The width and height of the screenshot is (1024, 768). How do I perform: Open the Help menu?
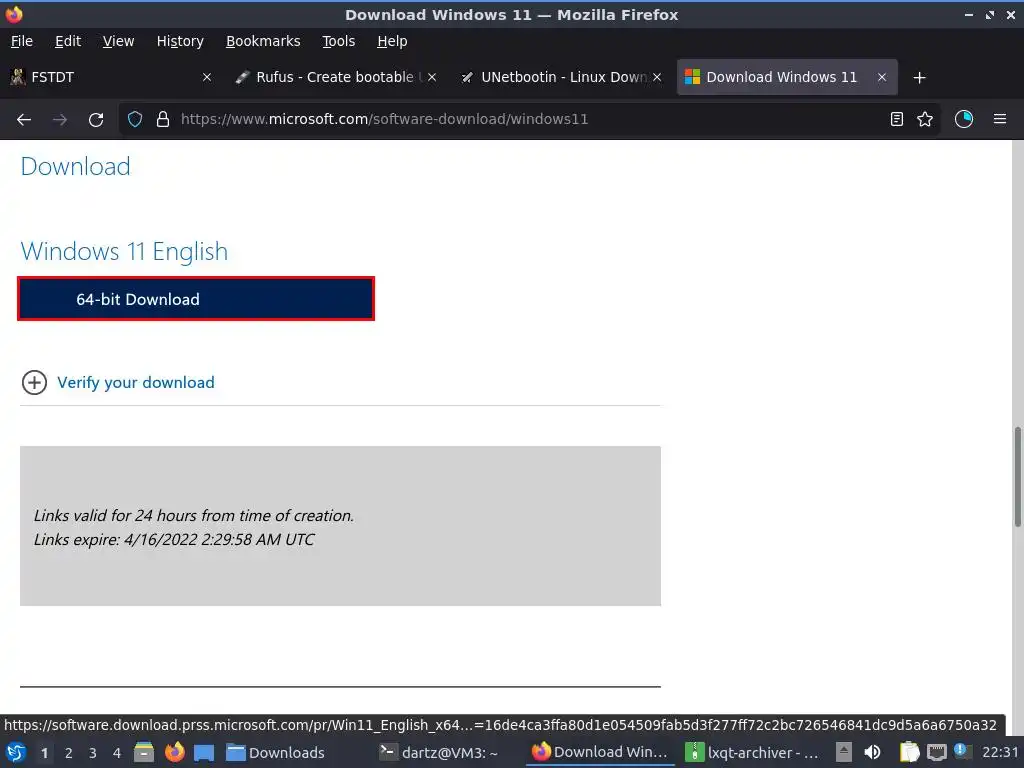(x=392, y=41)
